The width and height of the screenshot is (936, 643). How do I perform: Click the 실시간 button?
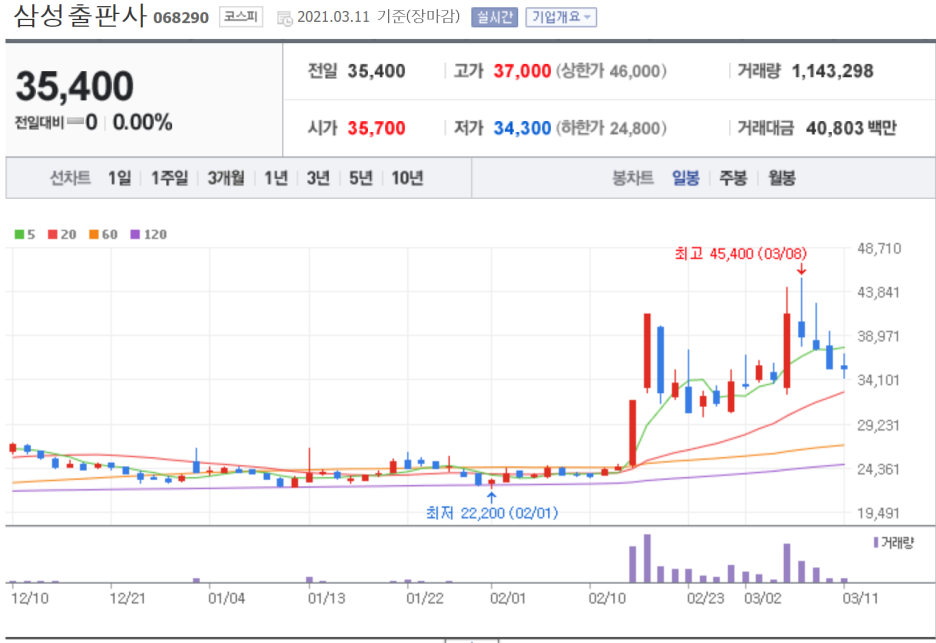[x=494, y=17]
